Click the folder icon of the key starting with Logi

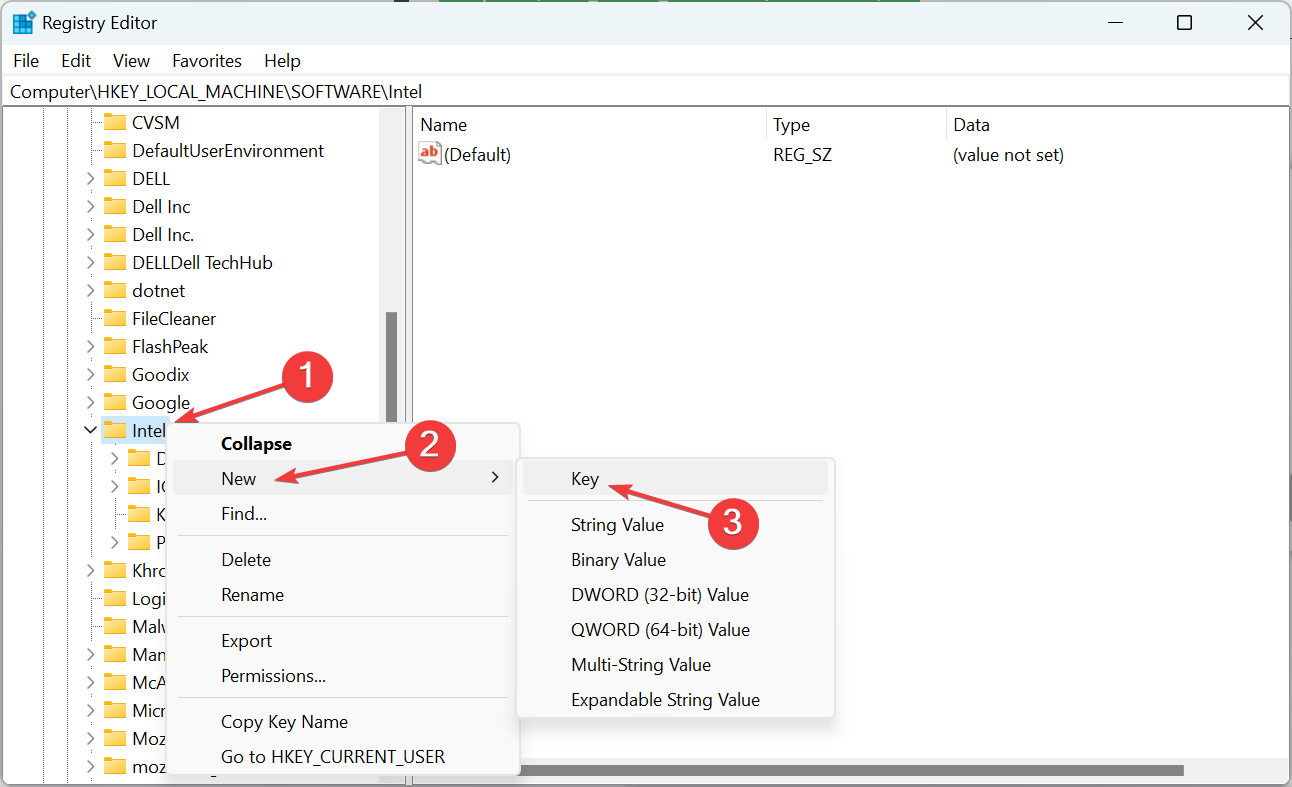[115, 598]
